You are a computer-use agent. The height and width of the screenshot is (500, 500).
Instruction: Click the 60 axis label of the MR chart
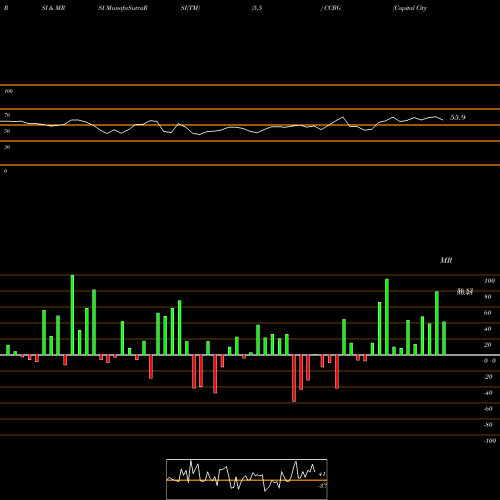coord(488,313)
